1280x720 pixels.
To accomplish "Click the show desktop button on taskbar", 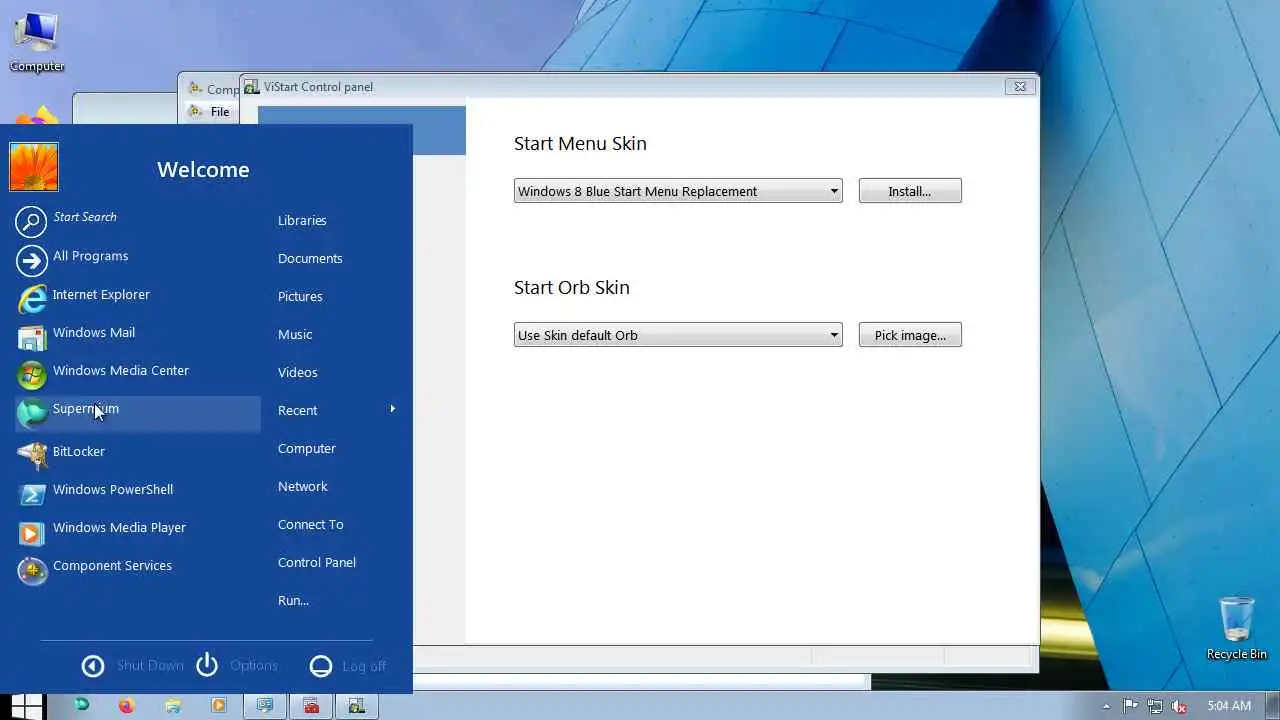I will coord(1272,706).
